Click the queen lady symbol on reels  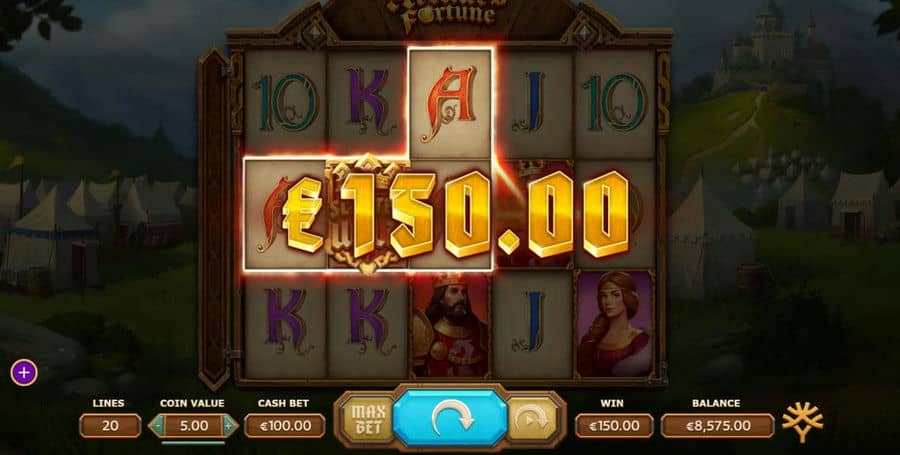(615, 325)
